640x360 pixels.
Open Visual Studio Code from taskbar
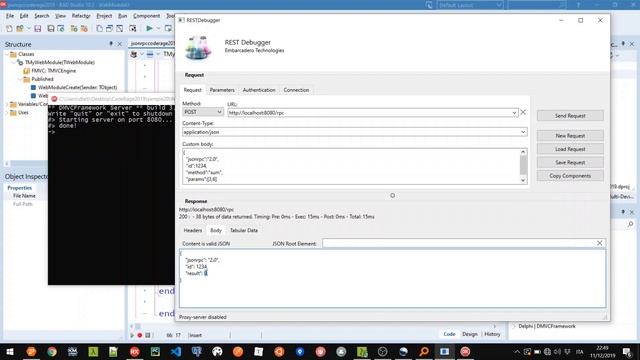[176, 351]
